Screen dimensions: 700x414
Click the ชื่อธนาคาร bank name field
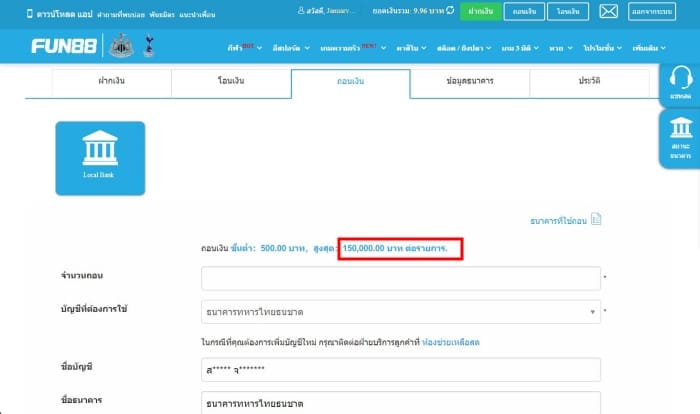click(x=400, y=403)
